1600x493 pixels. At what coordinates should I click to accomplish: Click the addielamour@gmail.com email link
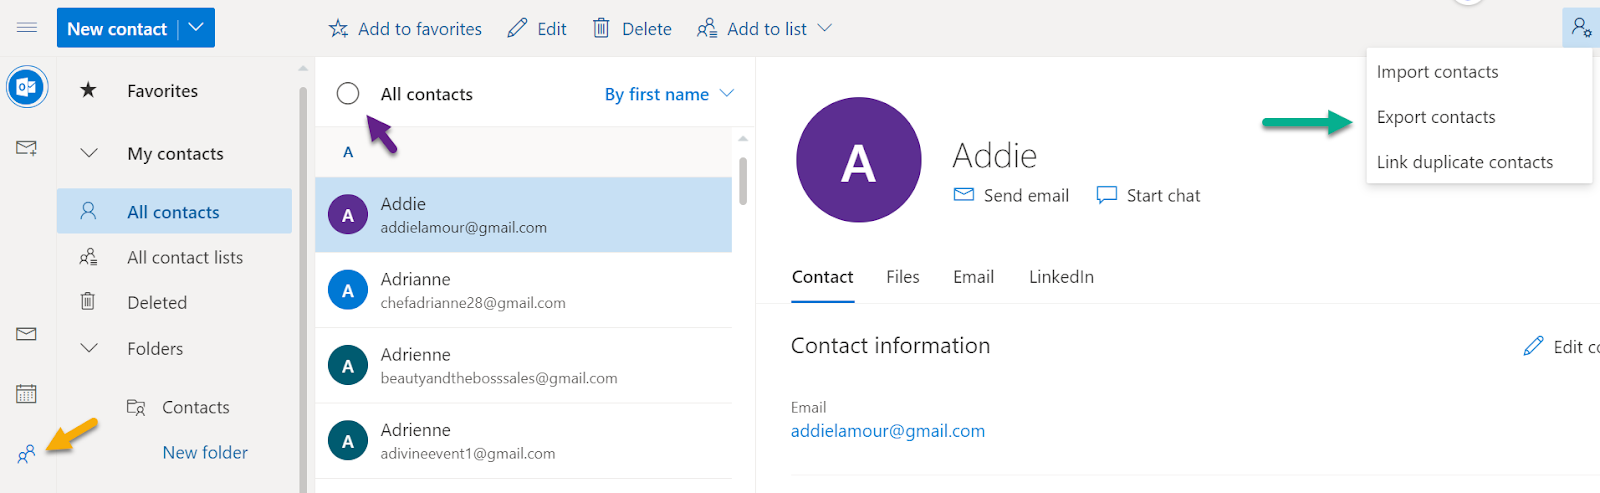click(888, 431)
